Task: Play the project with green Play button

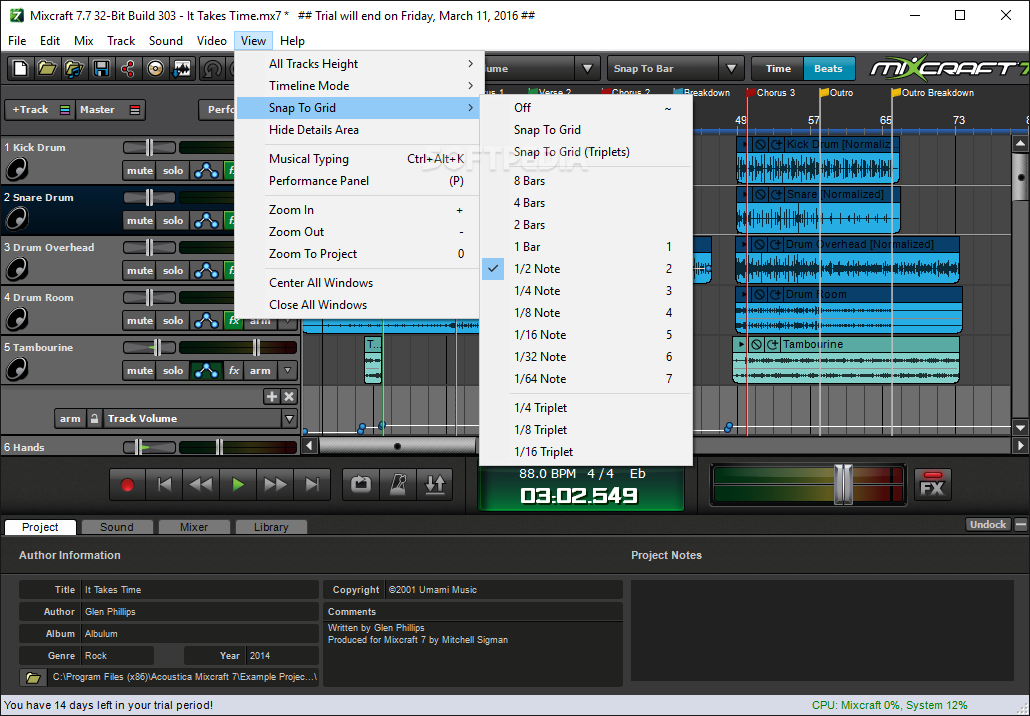Action: [238, 485]
